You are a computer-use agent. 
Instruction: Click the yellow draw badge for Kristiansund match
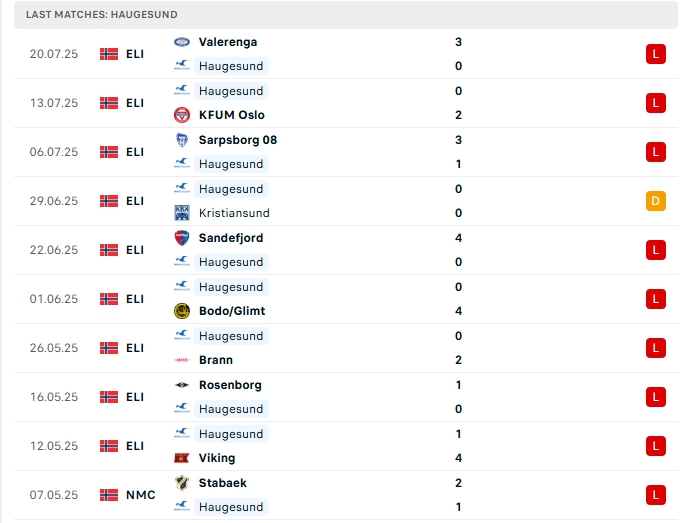point(655,201)
